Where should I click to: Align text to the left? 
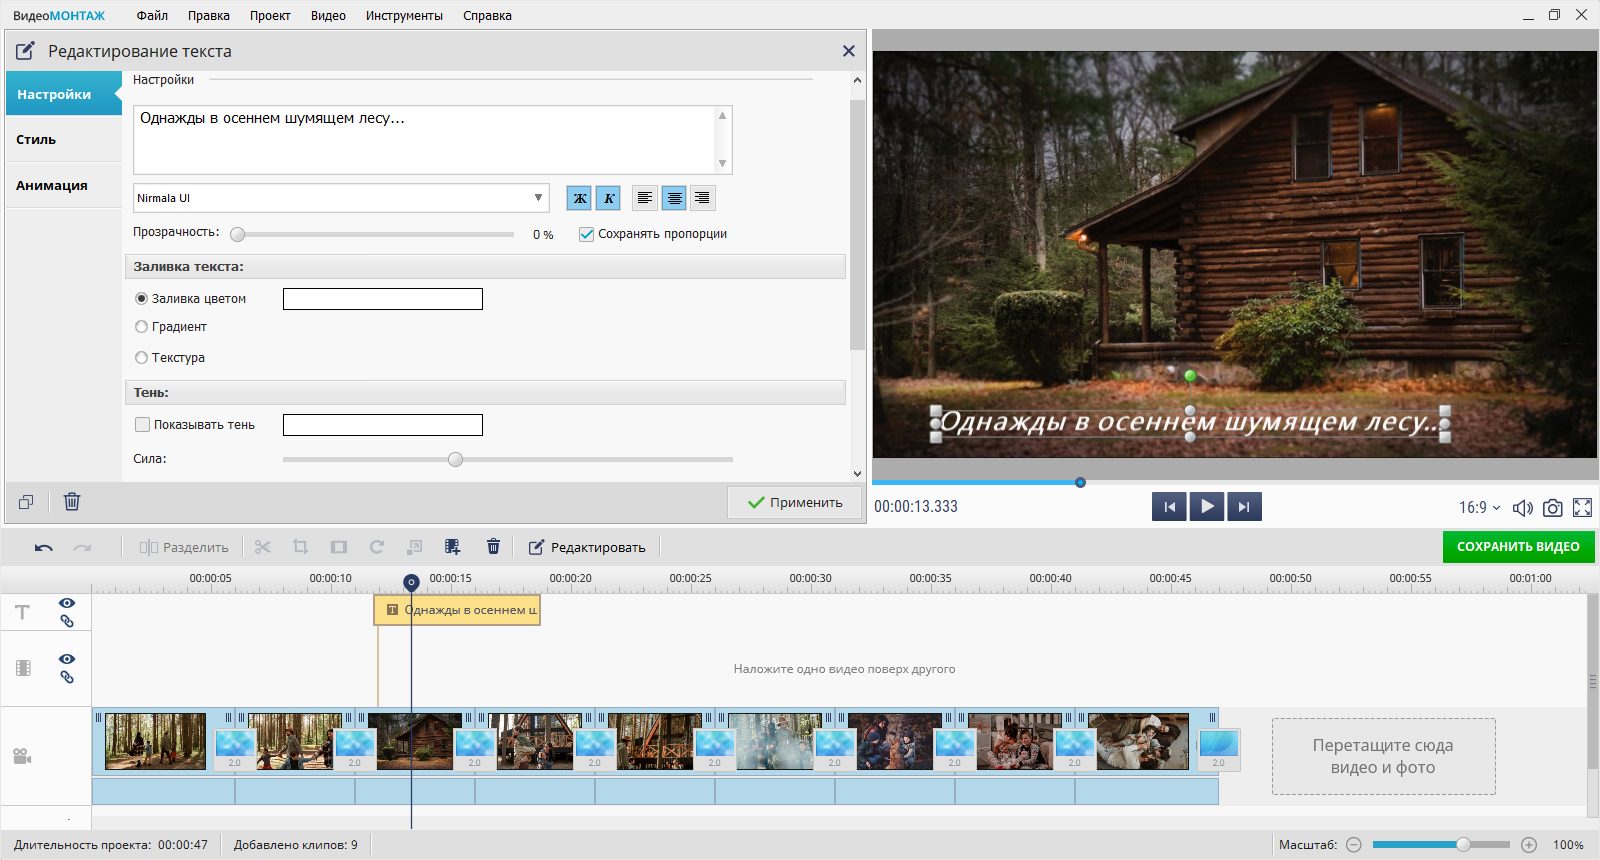pos(645,198)
